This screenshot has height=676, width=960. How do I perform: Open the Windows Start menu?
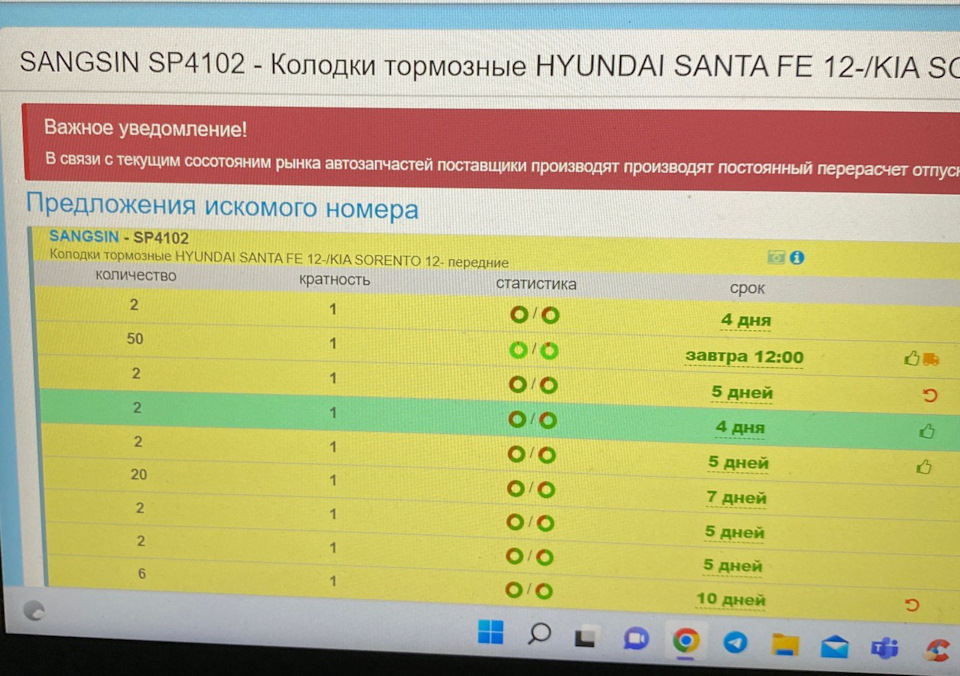coord(489,633)
